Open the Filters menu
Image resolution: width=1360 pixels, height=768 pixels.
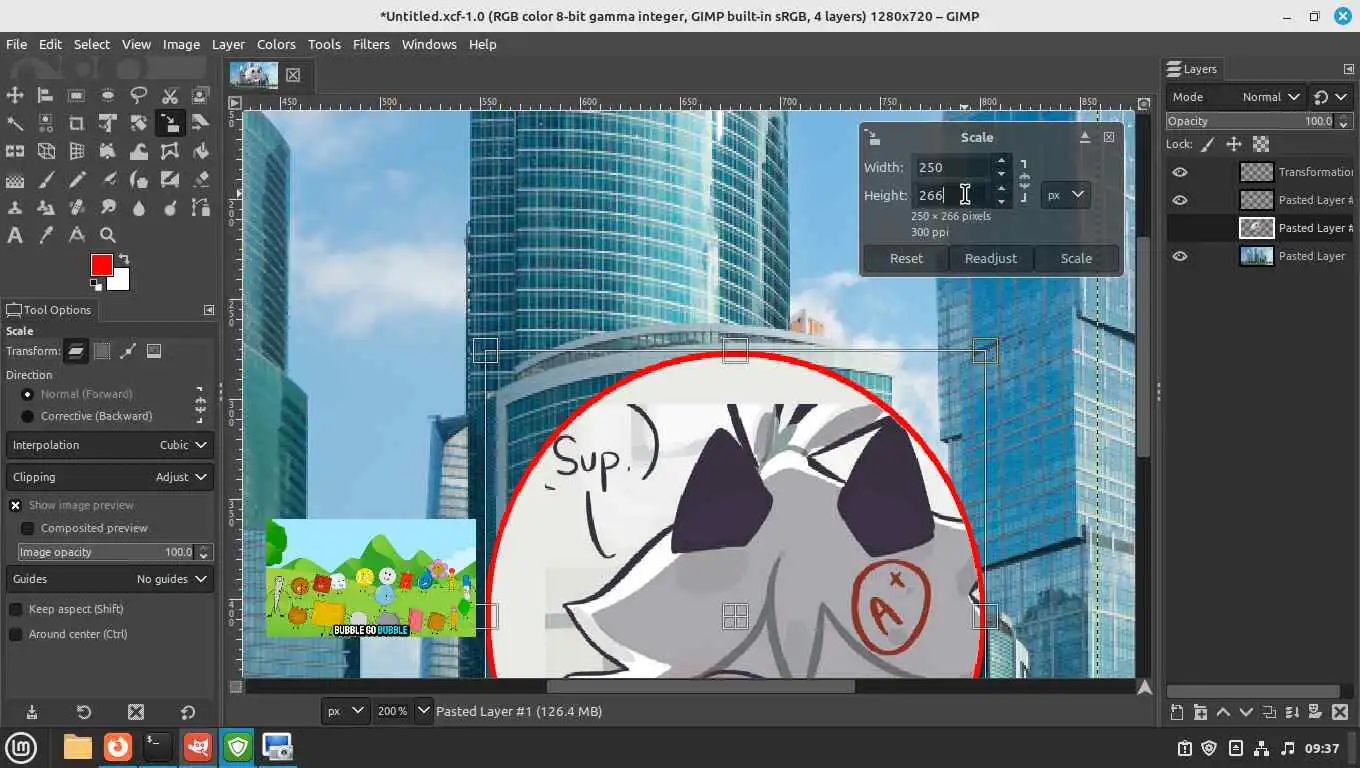coord(371,44)
